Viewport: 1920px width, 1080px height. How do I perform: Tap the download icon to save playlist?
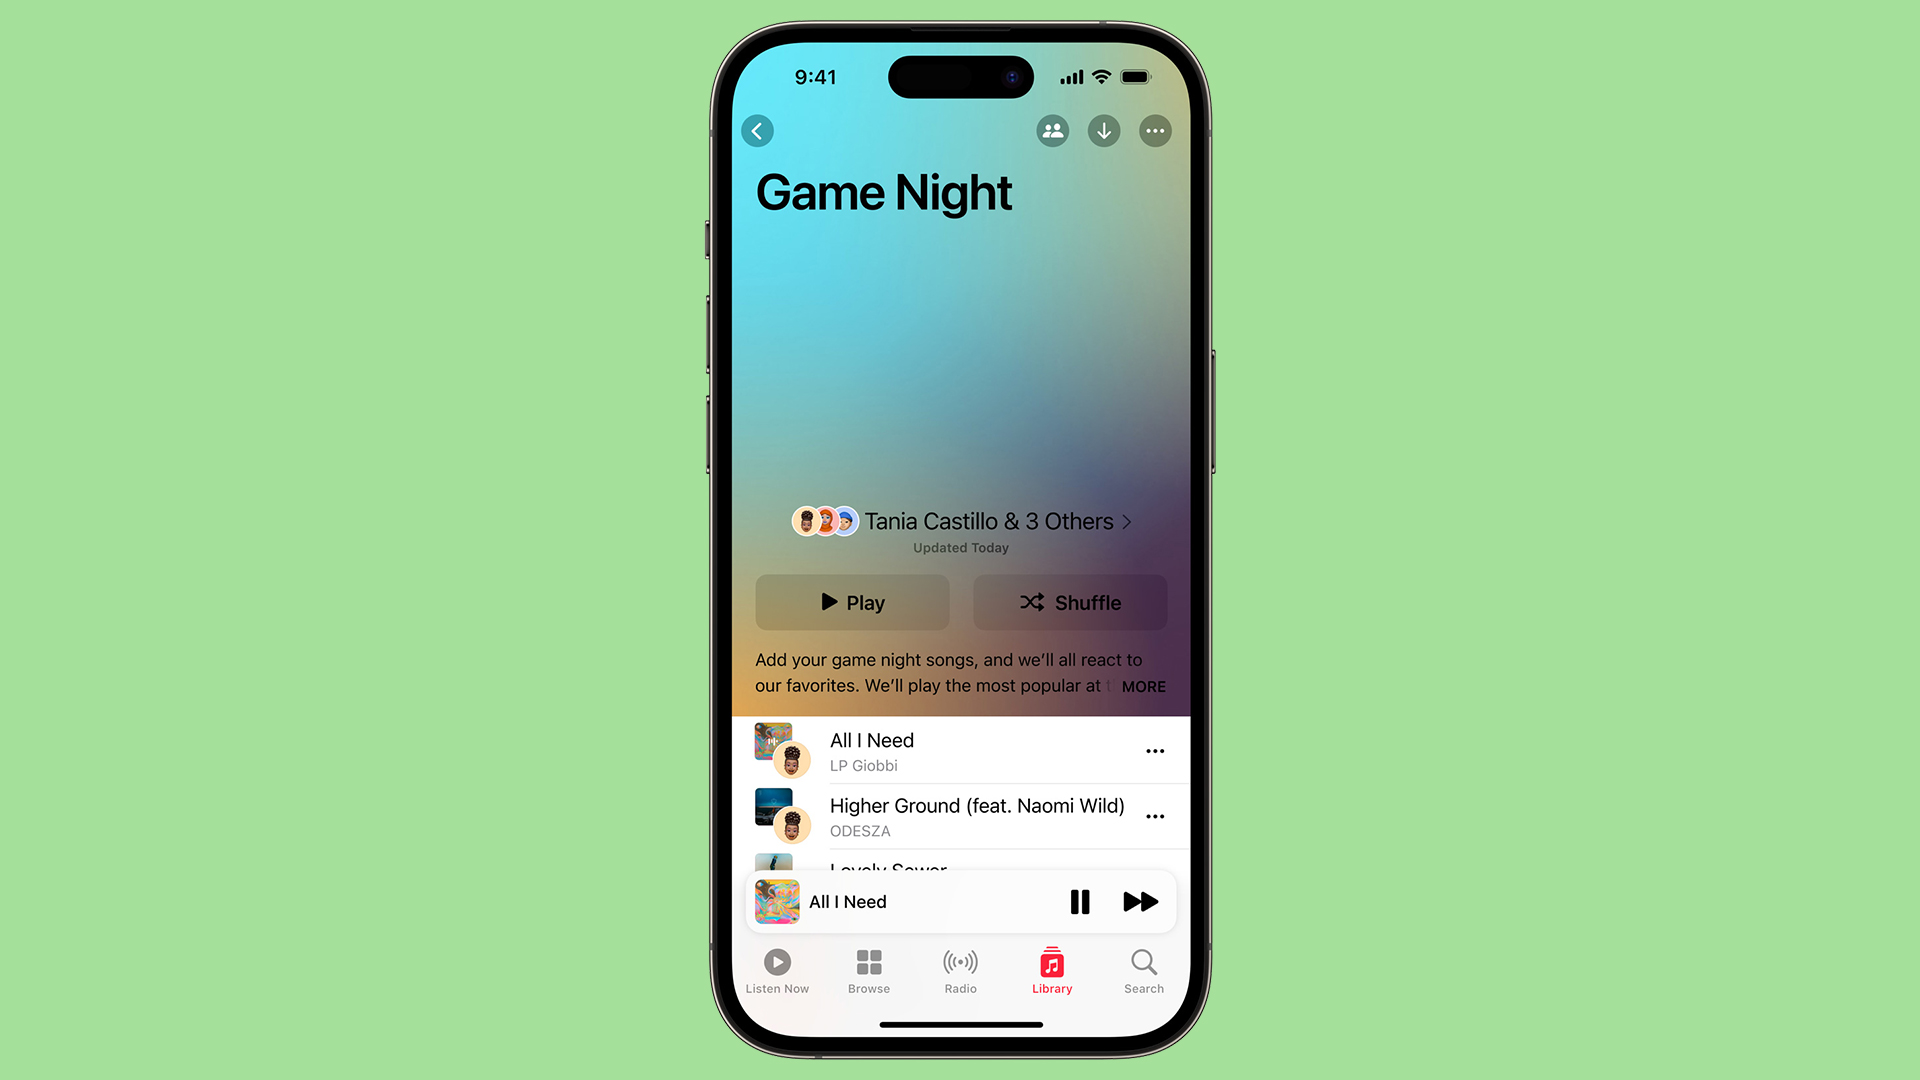[x=1105, y=129]
